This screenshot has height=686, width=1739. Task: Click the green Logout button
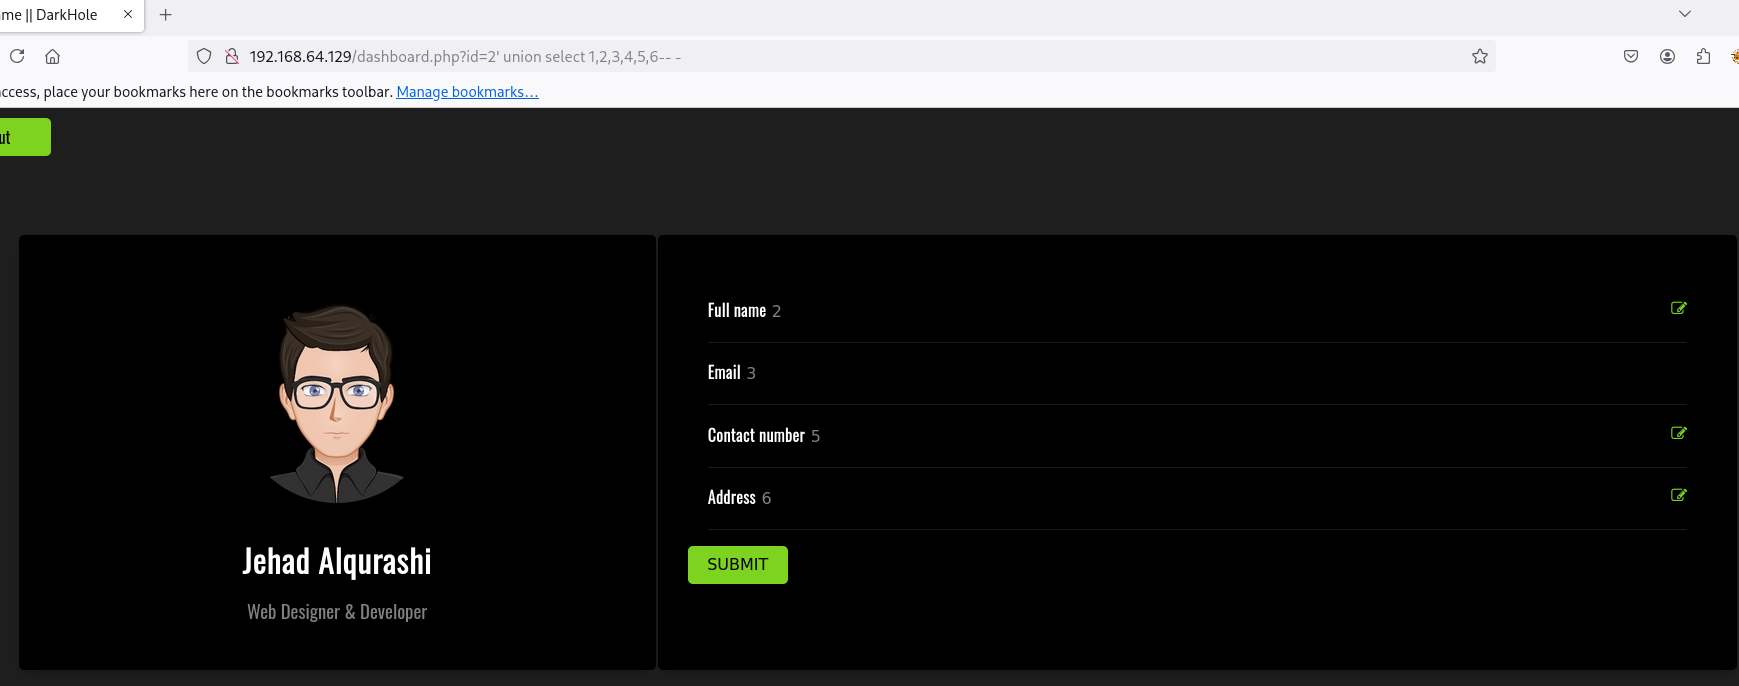pos(24,137)
